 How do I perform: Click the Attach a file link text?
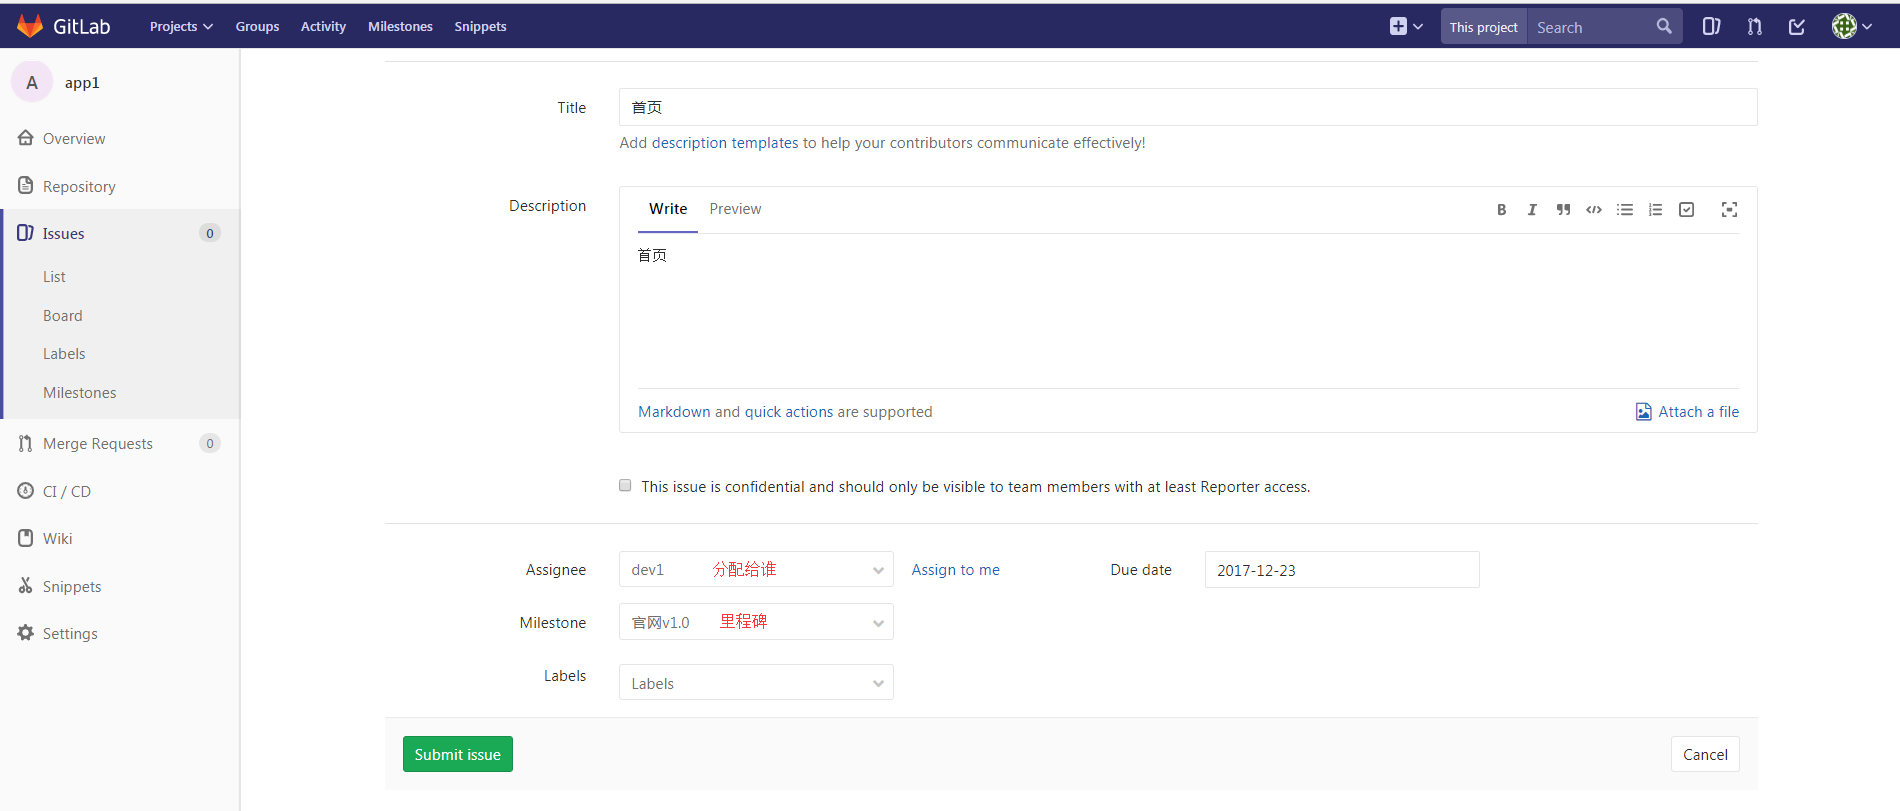tap(1698, 412)
